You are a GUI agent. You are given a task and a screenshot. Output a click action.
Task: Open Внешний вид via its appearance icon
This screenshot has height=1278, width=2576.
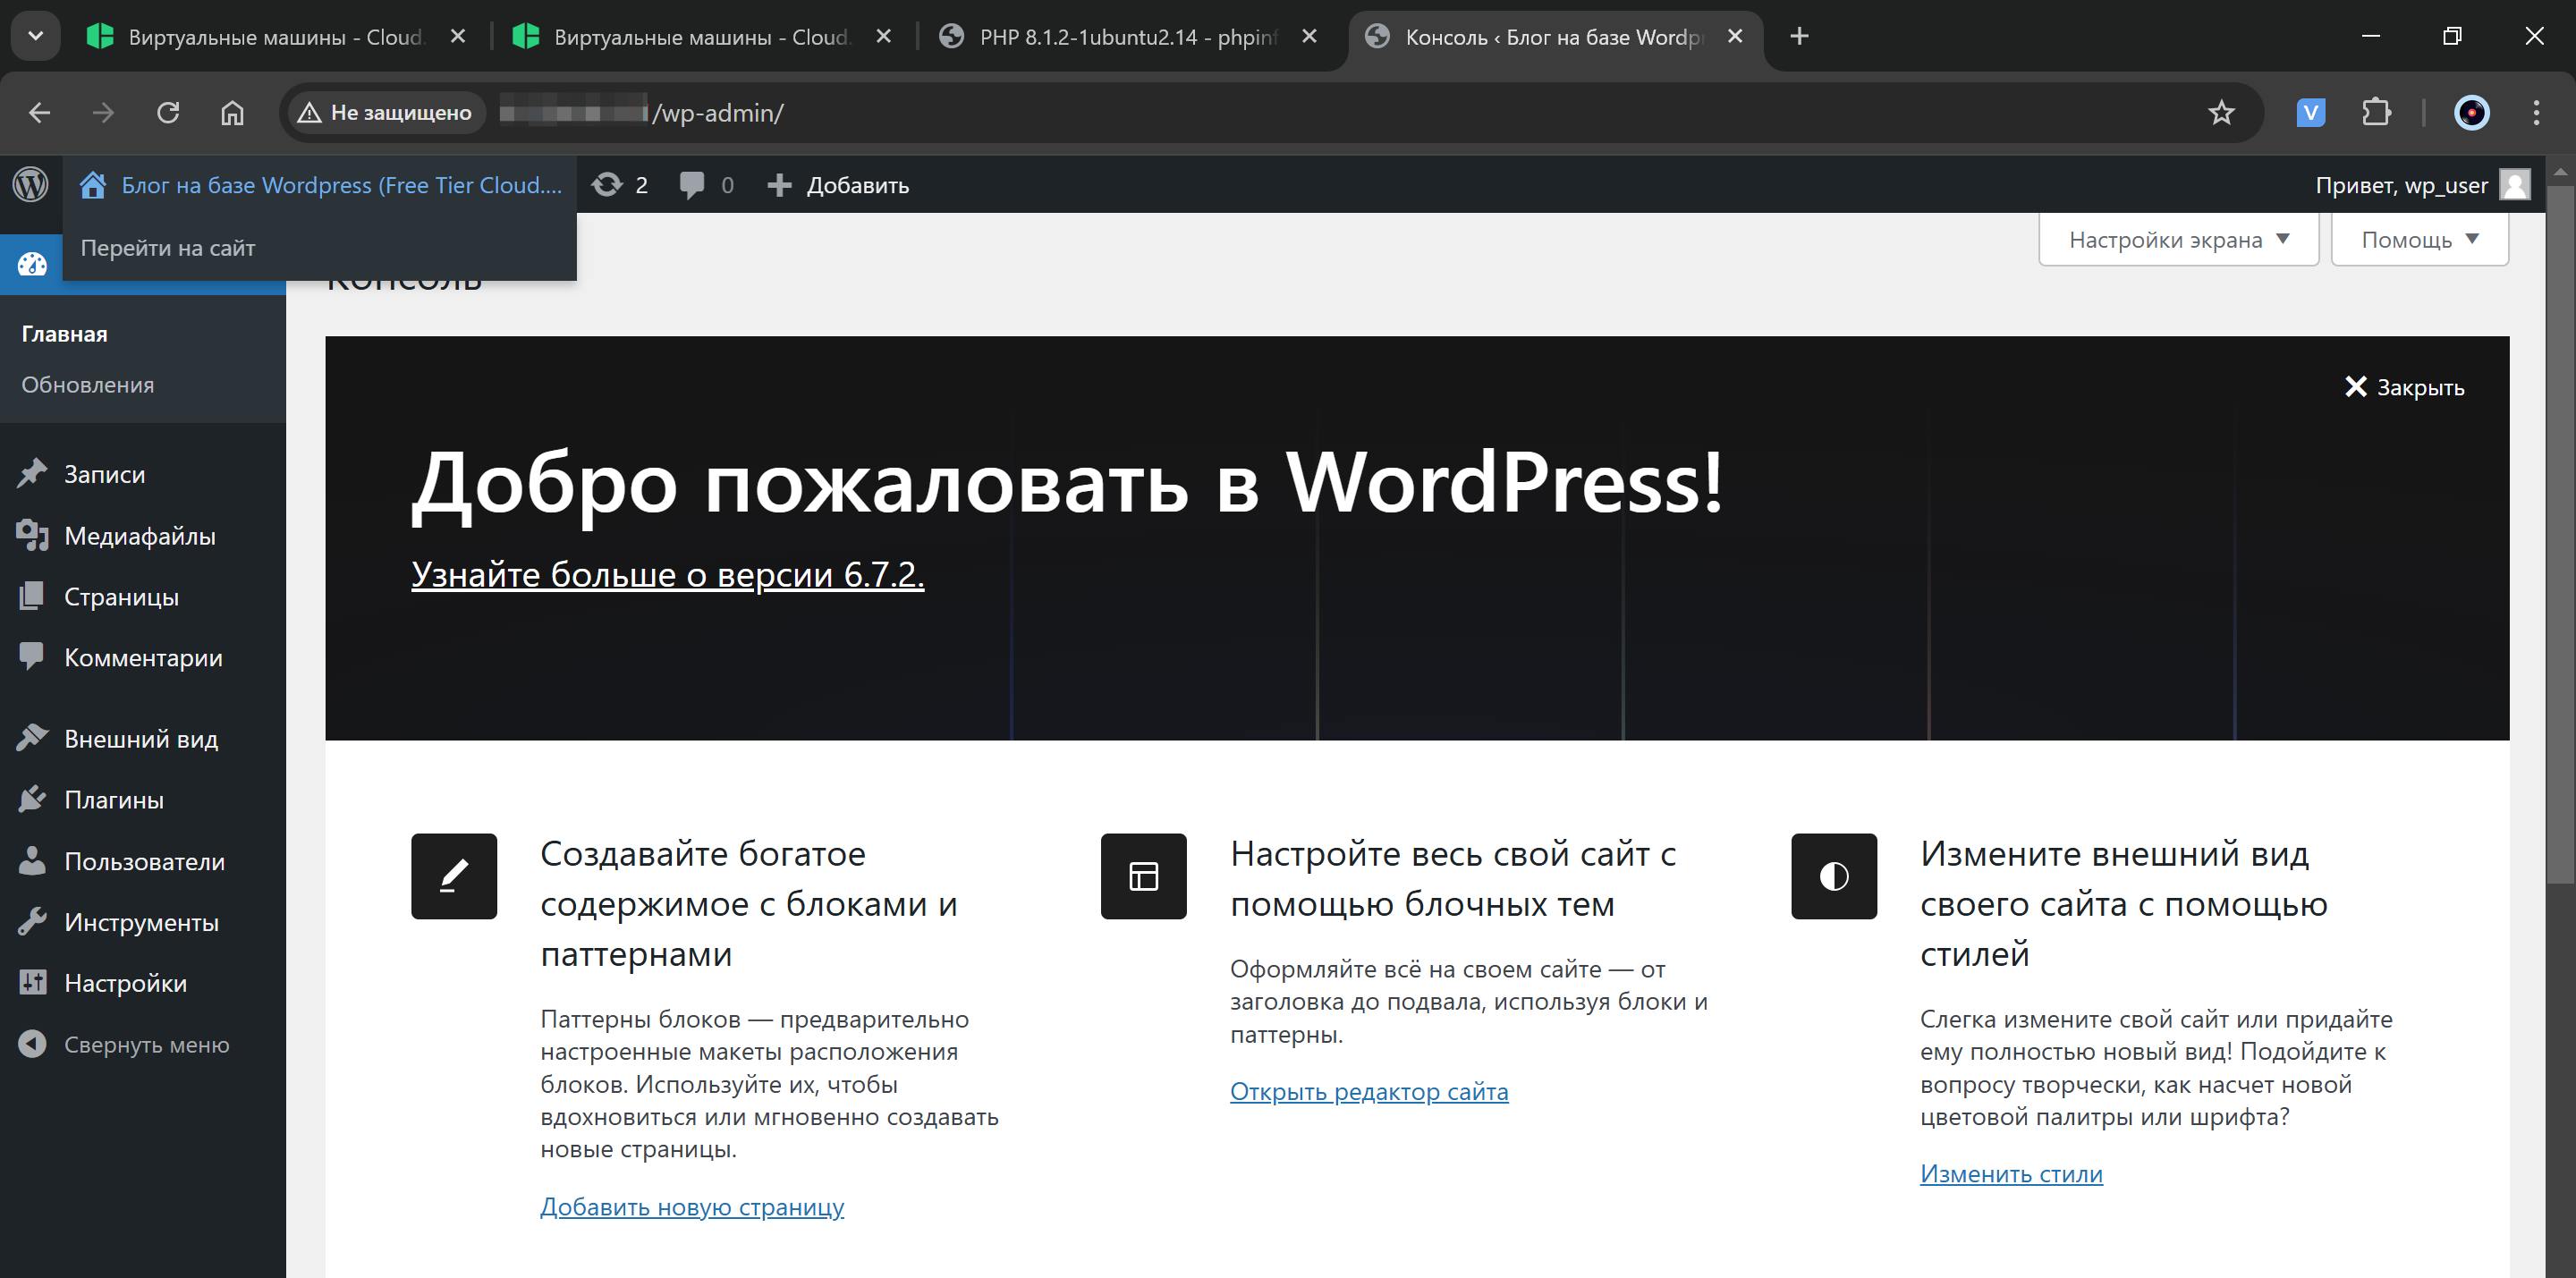[33, 737]
